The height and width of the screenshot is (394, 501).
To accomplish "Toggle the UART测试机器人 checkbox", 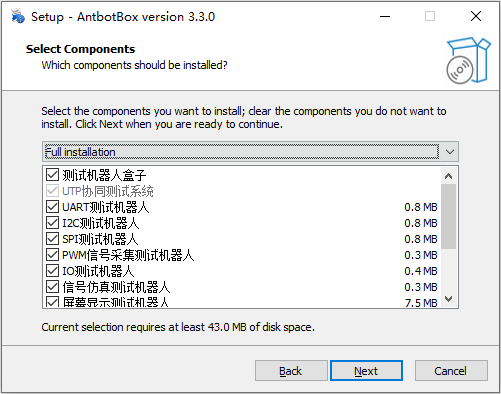I will [52, 207].
